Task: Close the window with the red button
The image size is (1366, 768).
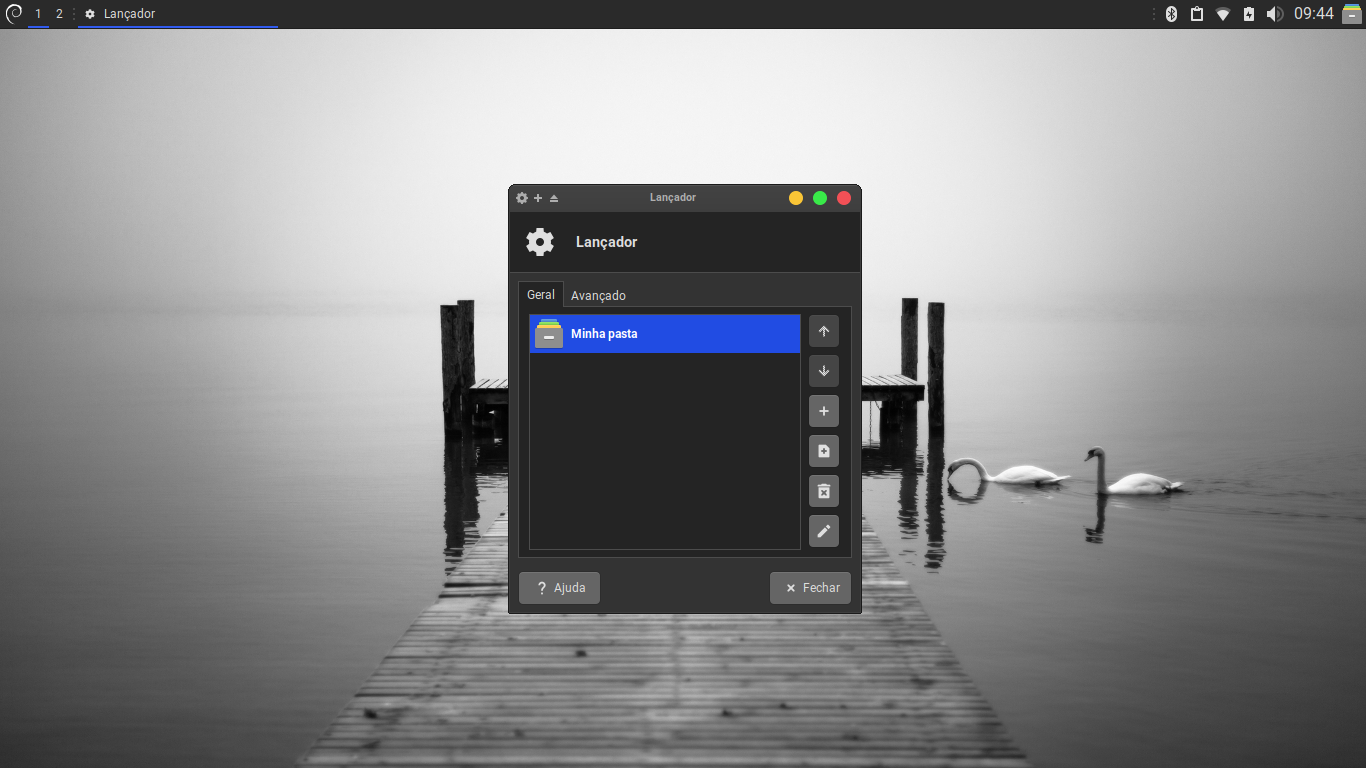Action: pos(844,198)
